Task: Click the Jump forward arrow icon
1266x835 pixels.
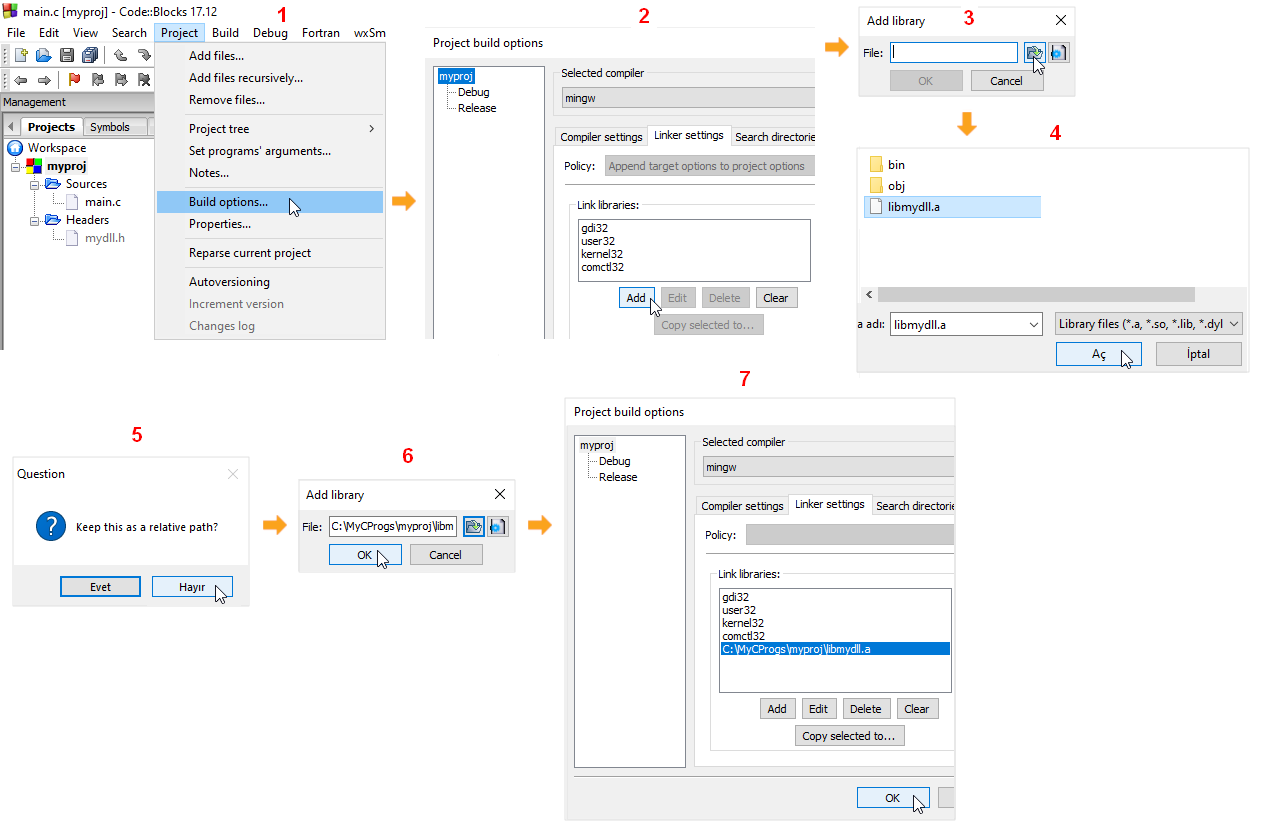Action: click(x=44, y=80)
